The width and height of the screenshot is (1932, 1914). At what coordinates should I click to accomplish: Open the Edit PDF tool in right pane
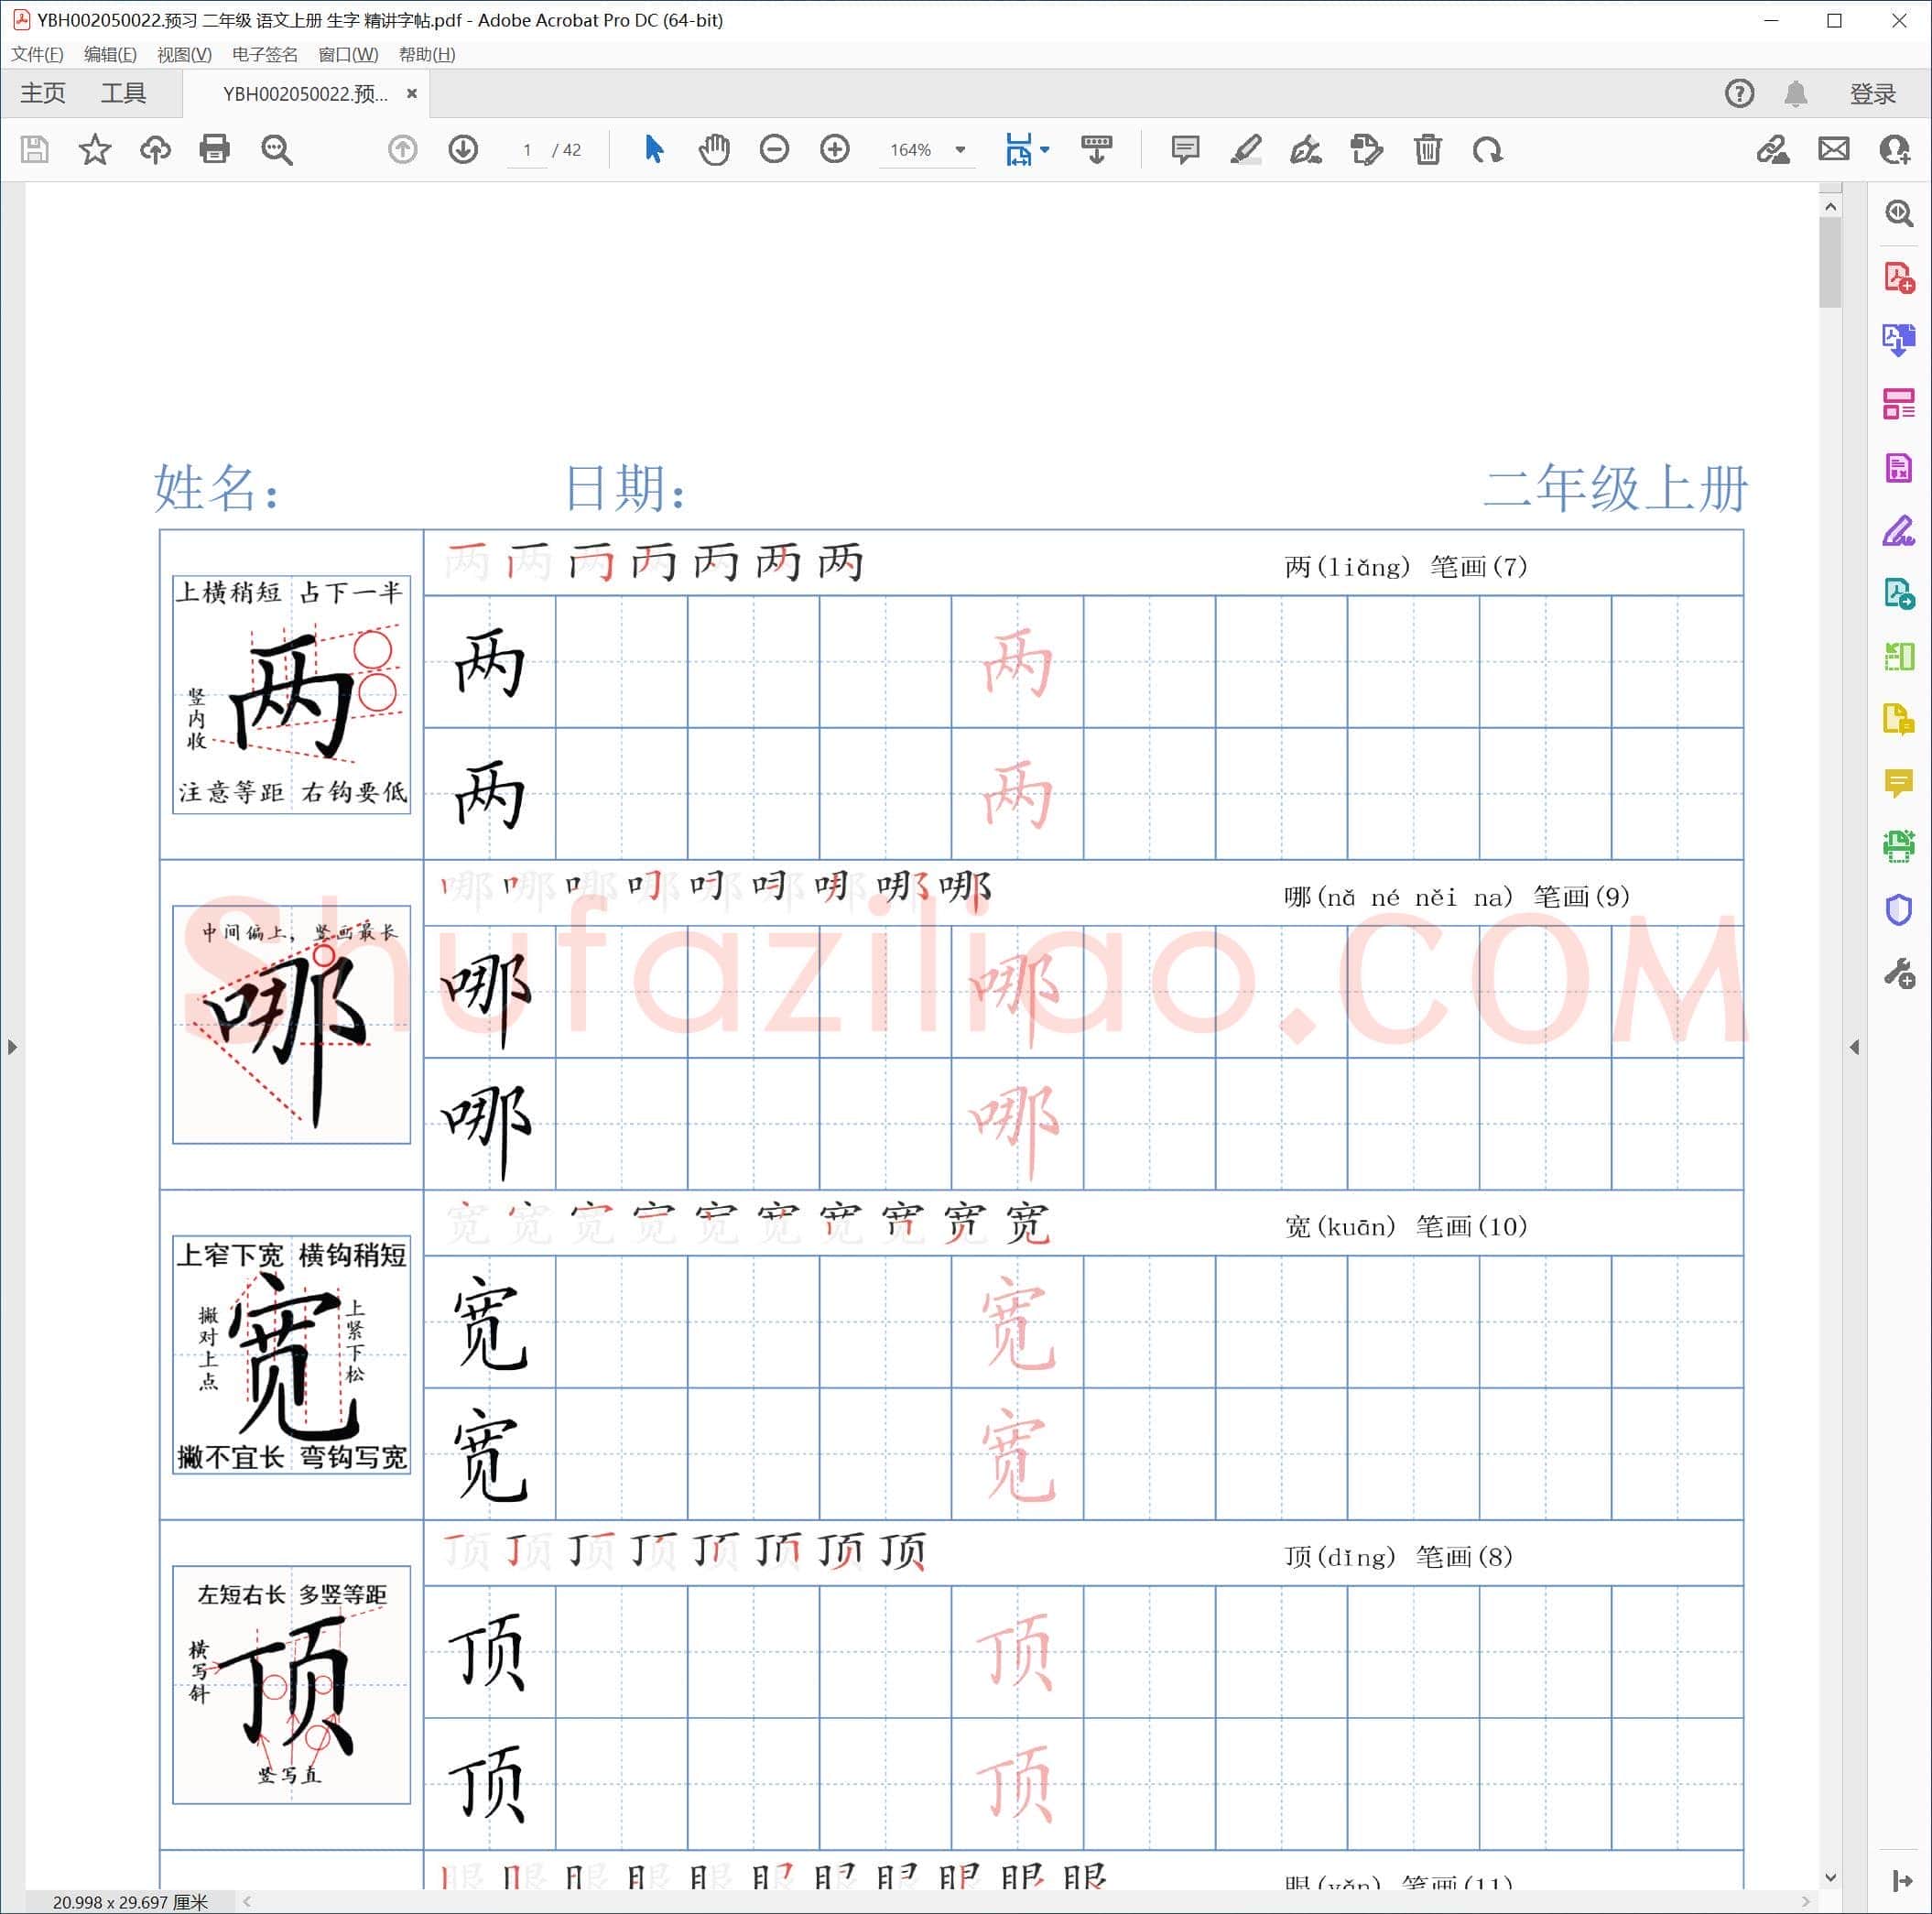pyautogui.click(x=1899, y=467)
